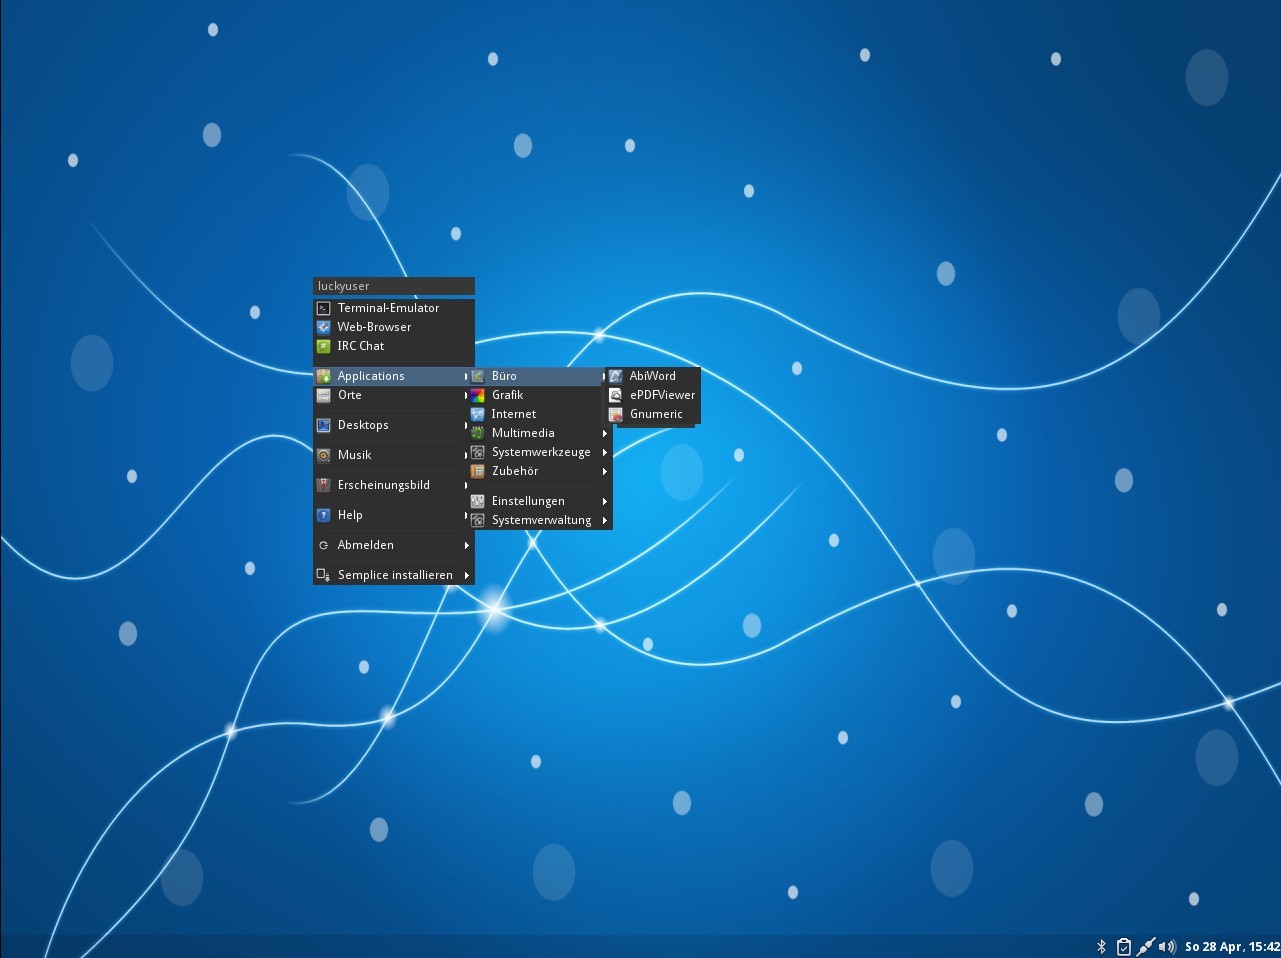Expand the Abmelden submenu arrow
Viewport: 1281px width, 958px height.
coord(467,545)
